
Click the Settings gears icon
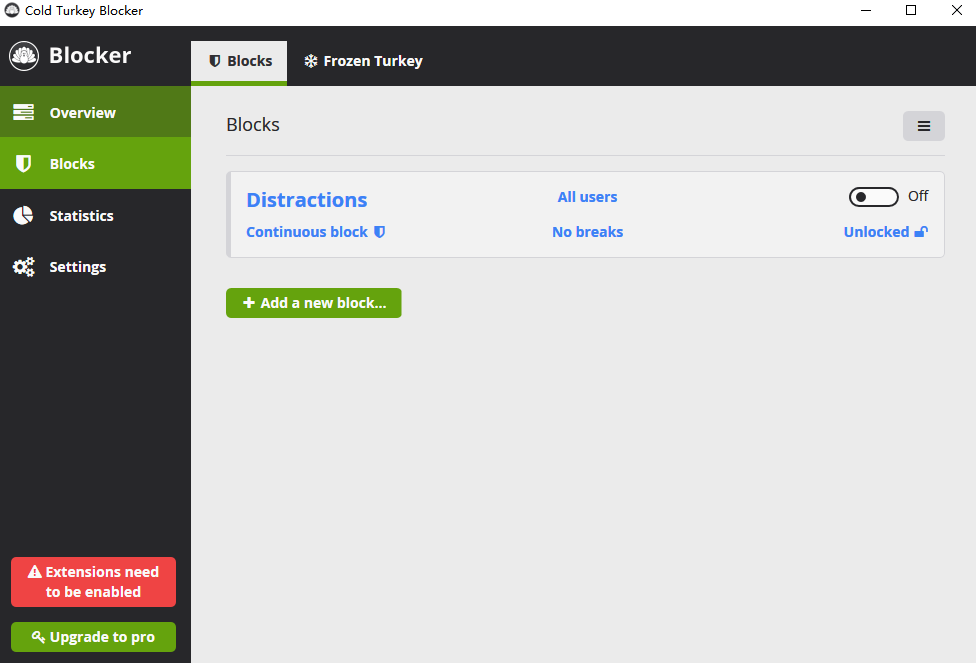point(23,268)
